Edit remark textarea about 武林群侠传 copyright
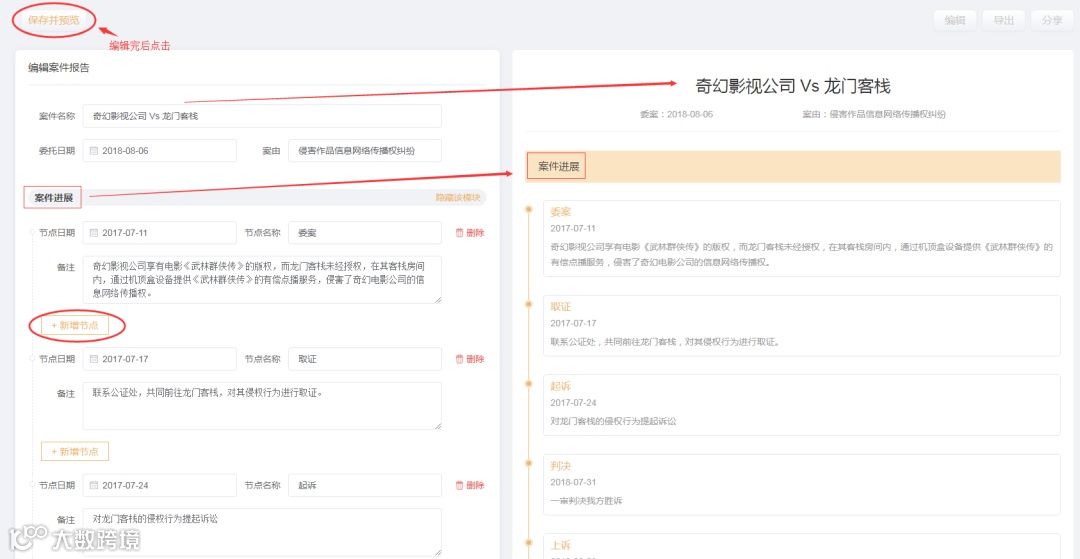 point(262,280)
